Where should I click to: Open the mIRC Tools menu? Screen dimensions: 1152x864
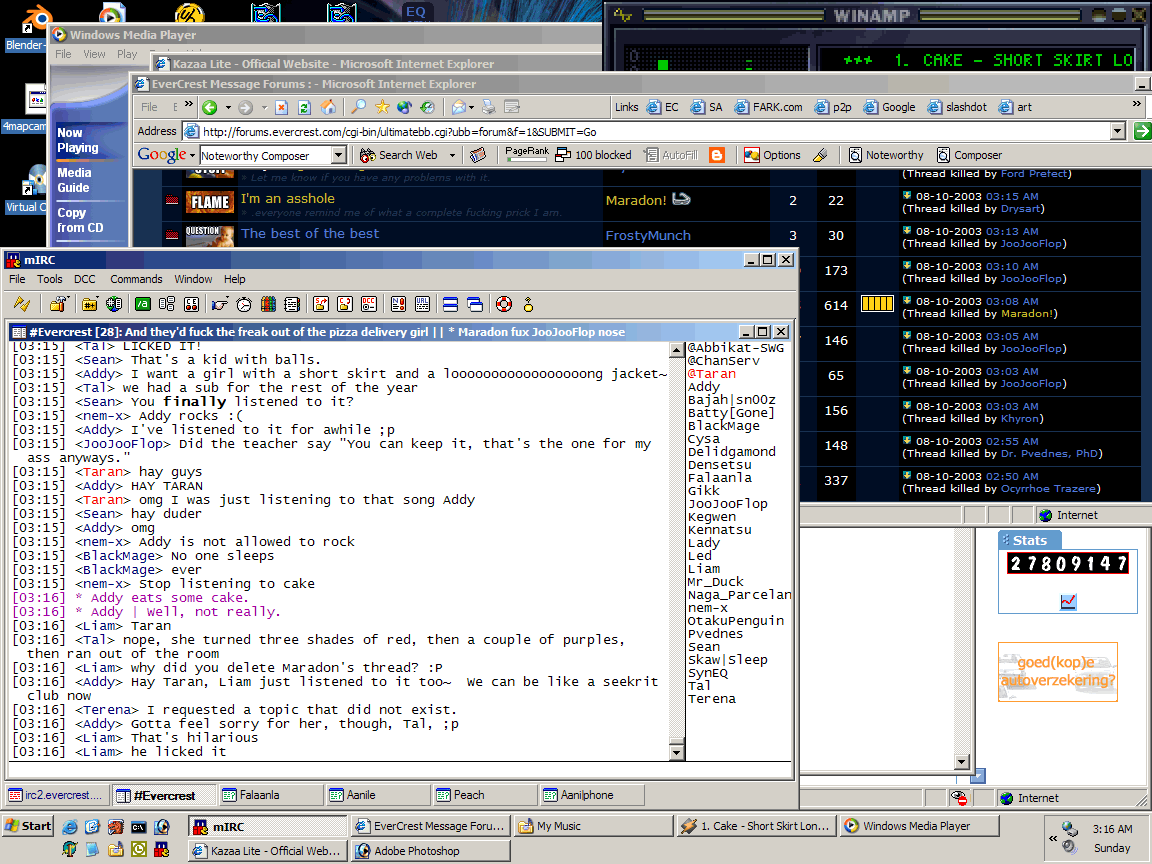(49, 279)
